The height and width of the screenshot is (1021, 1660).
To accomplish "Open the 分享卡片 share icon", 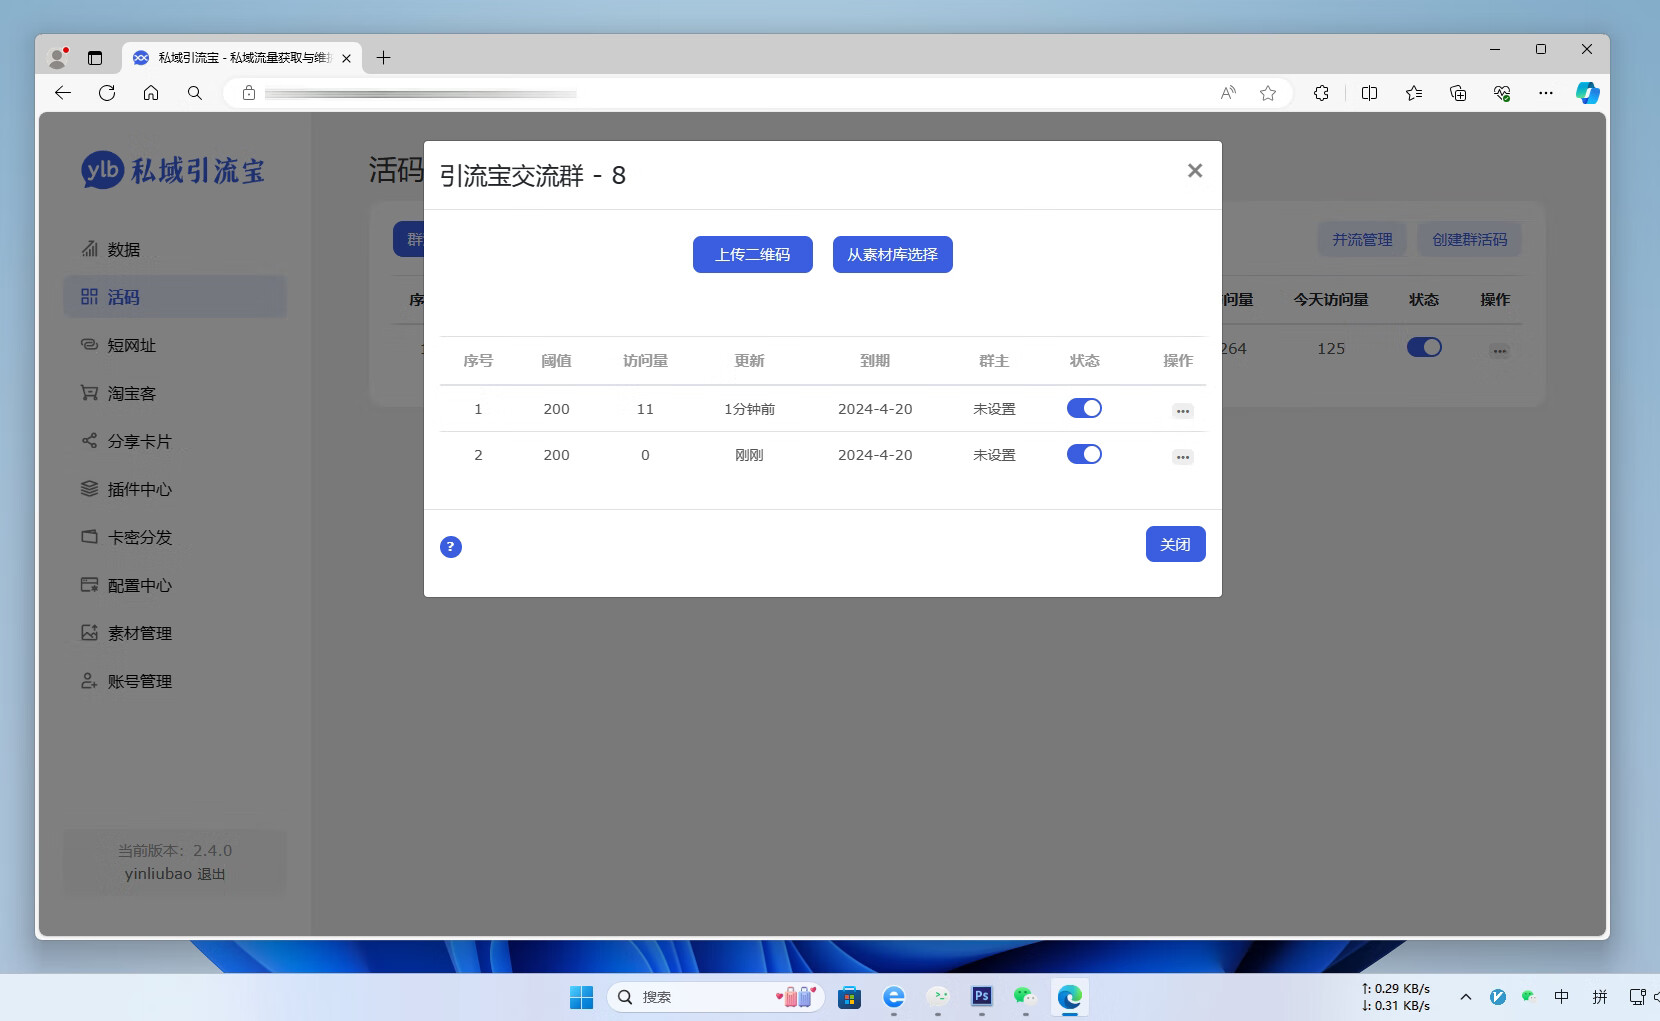I will (90, 441).
